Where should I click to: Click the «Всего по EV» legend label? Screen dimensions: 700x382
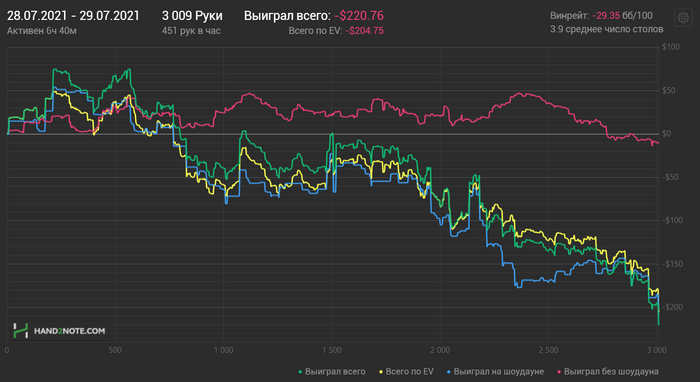pos(409,371)
